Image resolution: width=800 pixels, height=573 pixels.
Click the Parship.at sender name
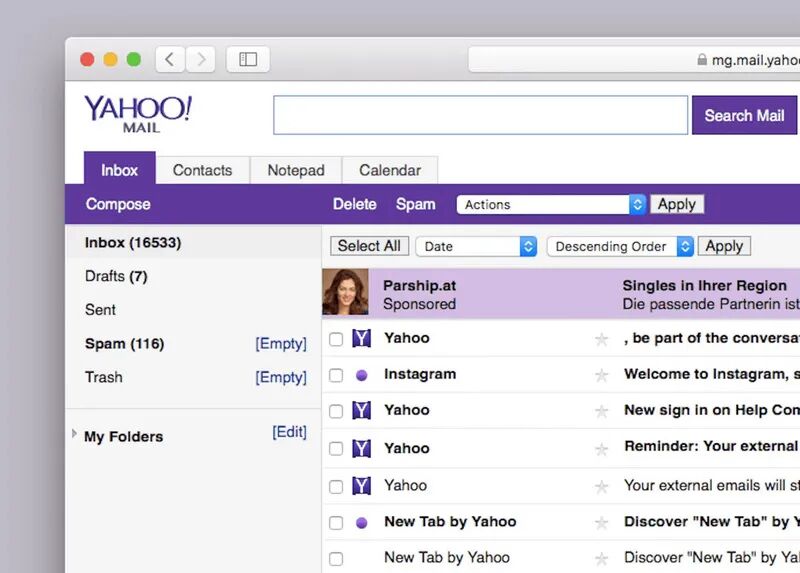click(419, 285)
